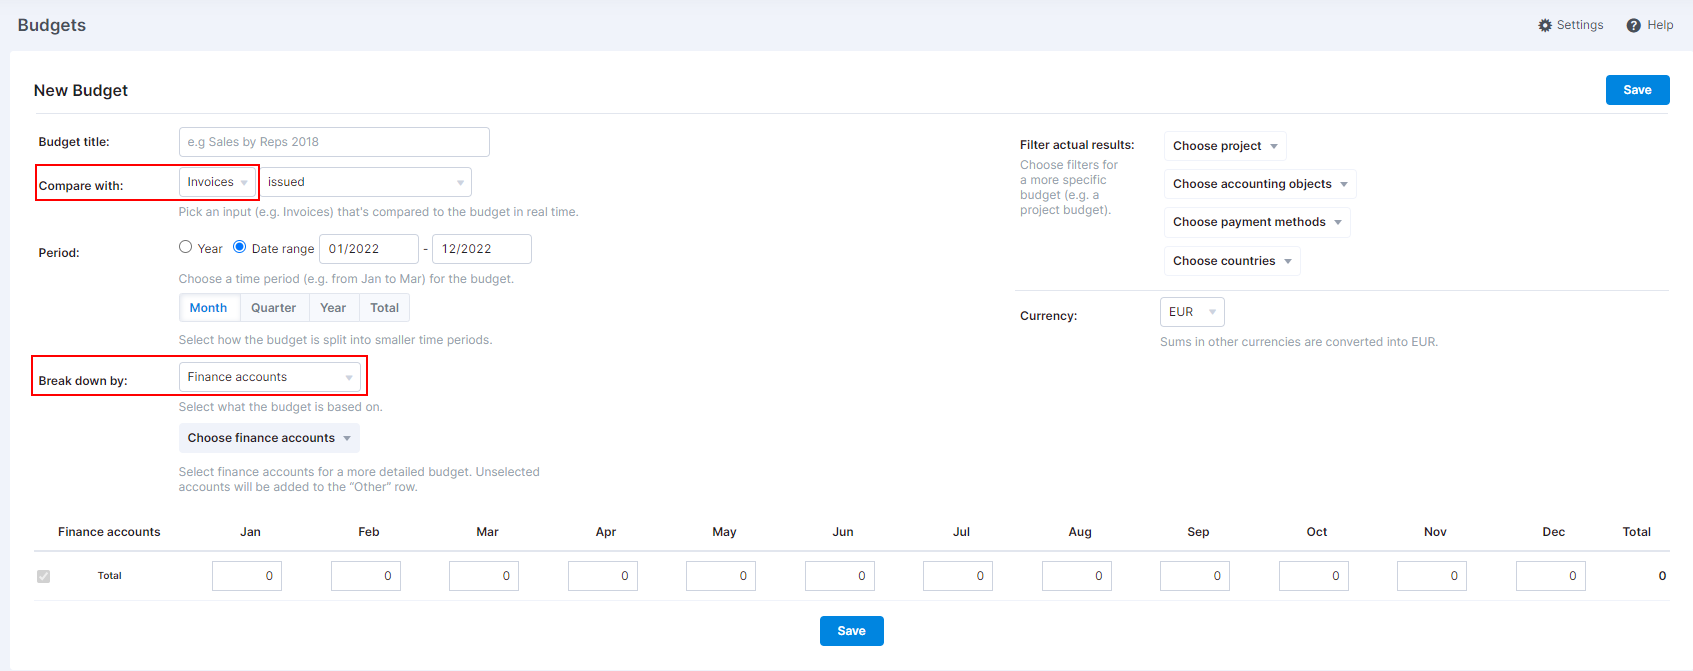Click the Total column header
This screenshot has height=671, width=1693.
tap(1636, 532)
